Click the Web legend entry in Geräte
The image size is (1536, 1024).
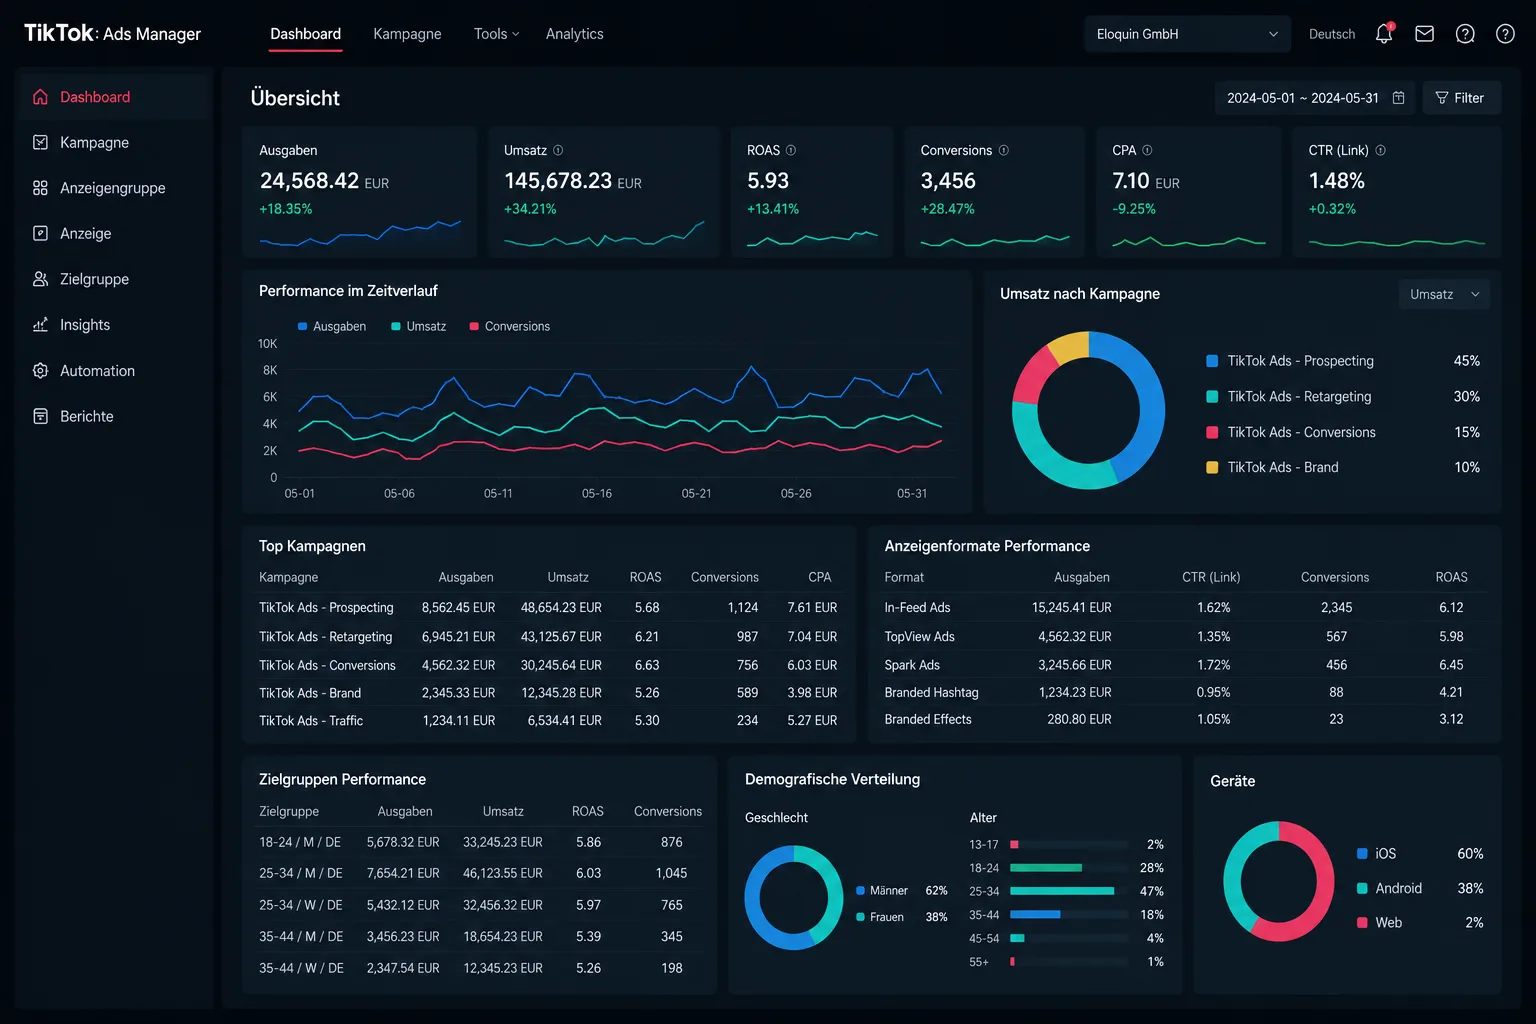click(x=1420, y=923)
